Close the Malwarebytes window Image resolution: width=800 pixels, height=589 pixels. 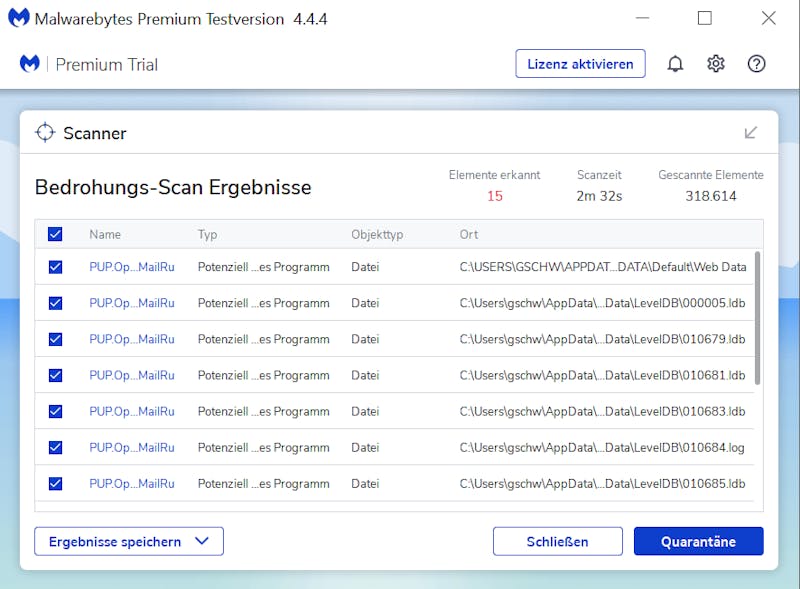[x=768, y=18]
